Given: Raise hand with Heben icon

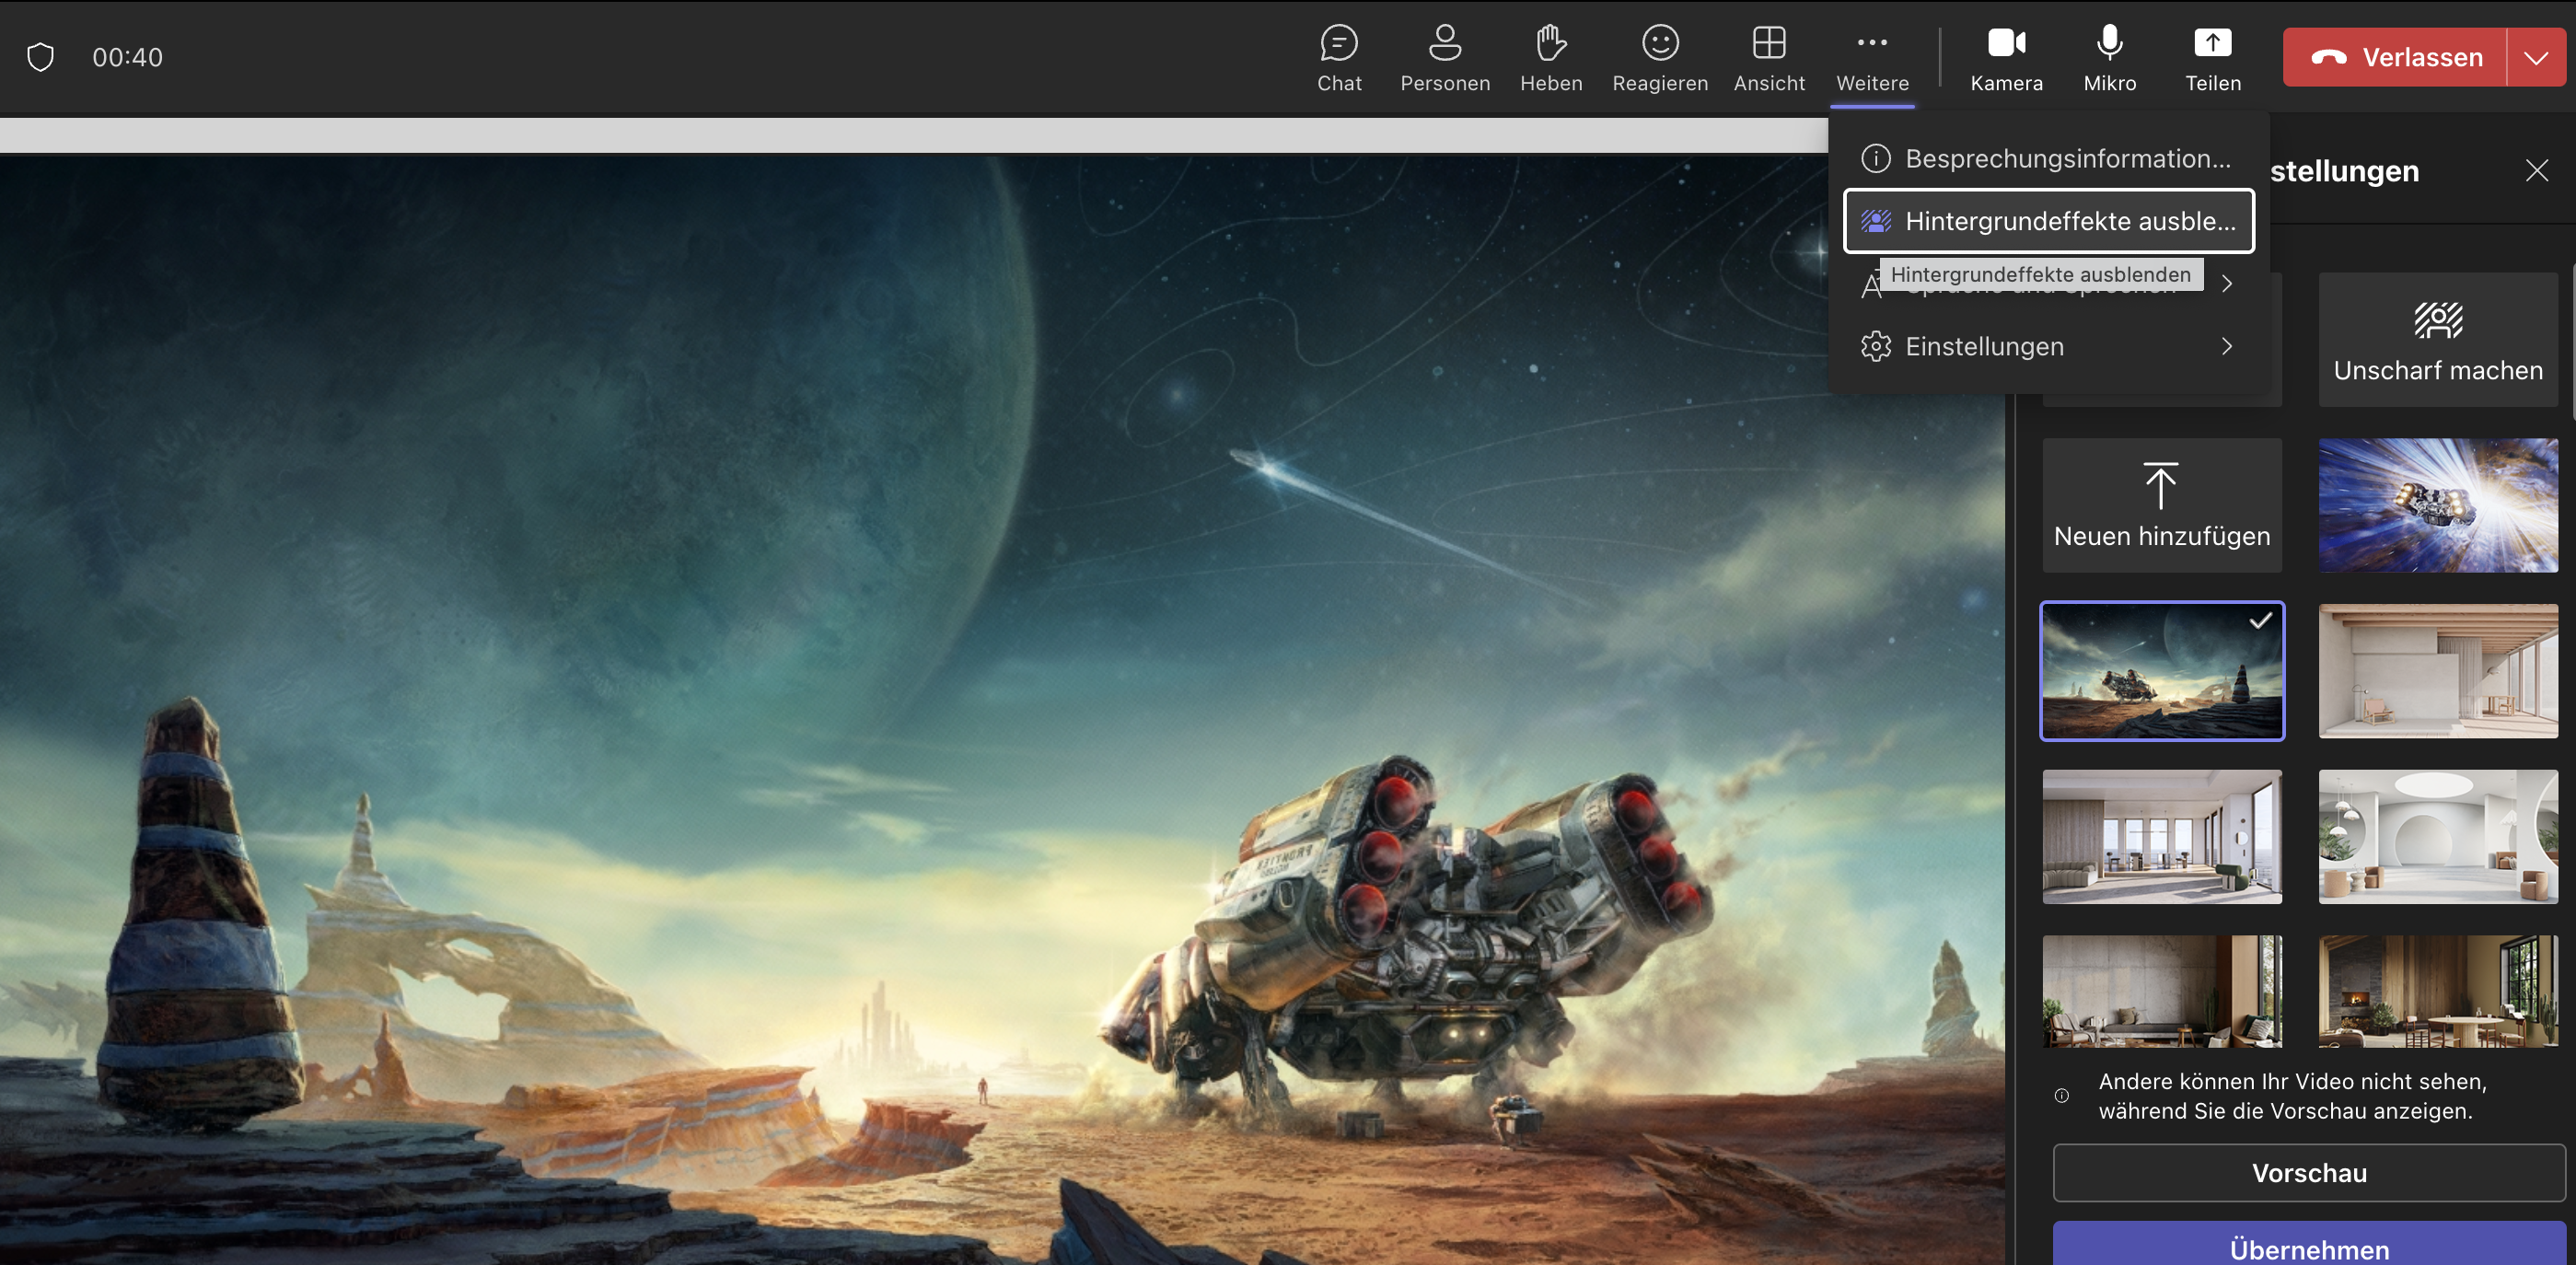Looking at the screenshot, I should click(1550, 57).
